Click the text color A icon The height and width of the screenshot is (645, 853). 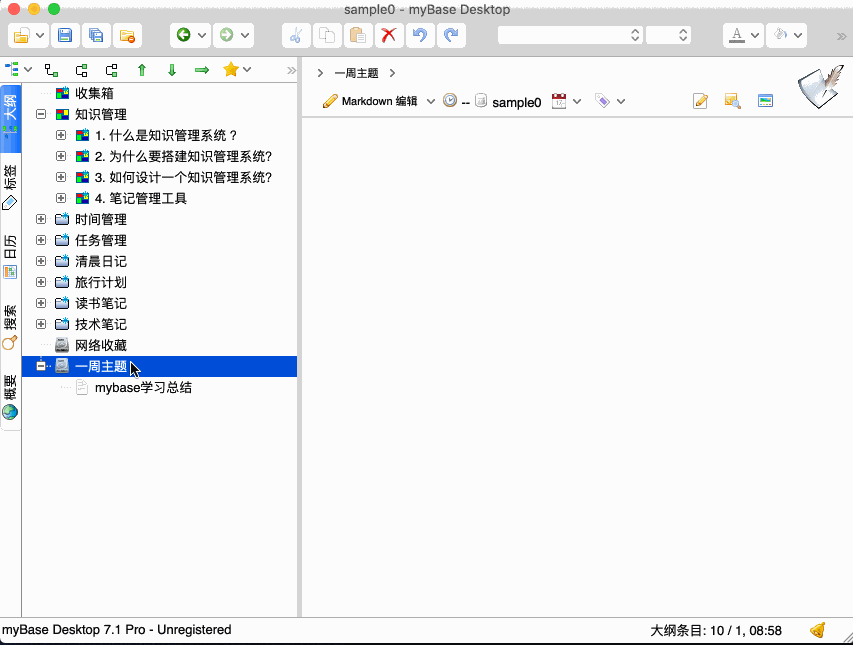737,35
